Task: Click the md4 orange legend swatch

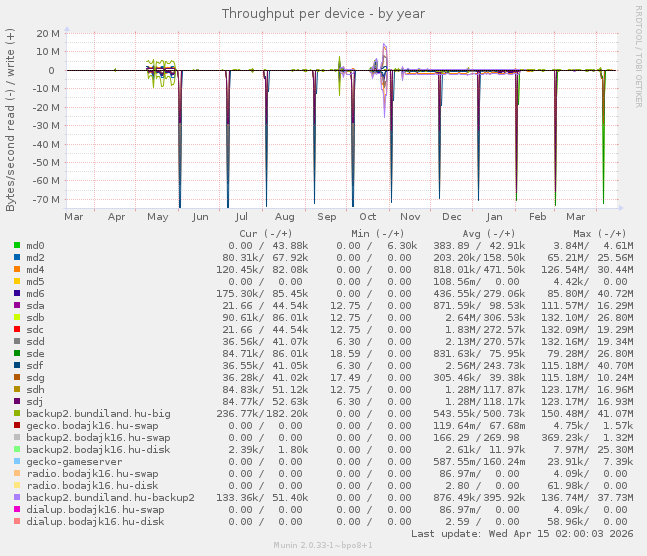Action: pos(17,269)
